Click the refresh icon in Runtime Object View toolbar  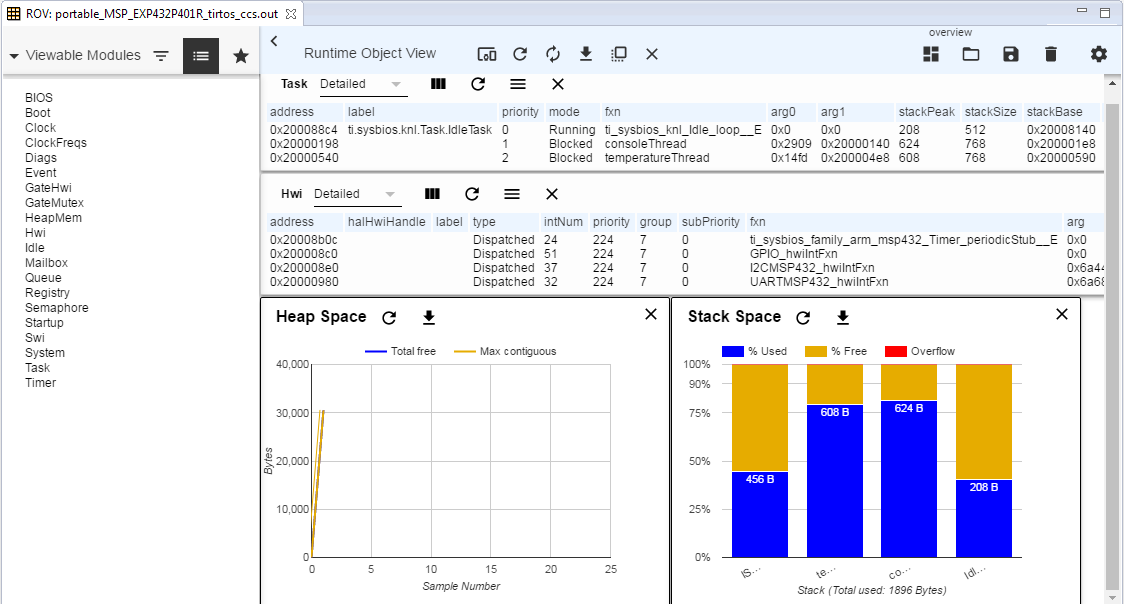pyautogui.click(x=520, y=54)
